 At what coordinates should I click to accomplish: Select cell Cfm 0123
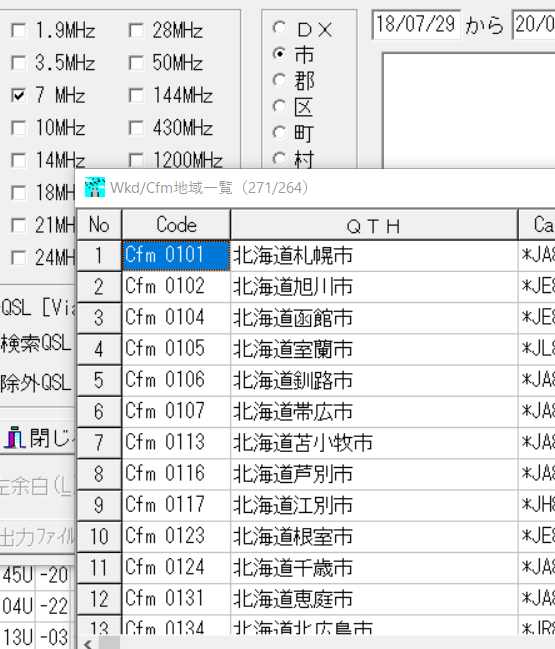tap(176, 537)
